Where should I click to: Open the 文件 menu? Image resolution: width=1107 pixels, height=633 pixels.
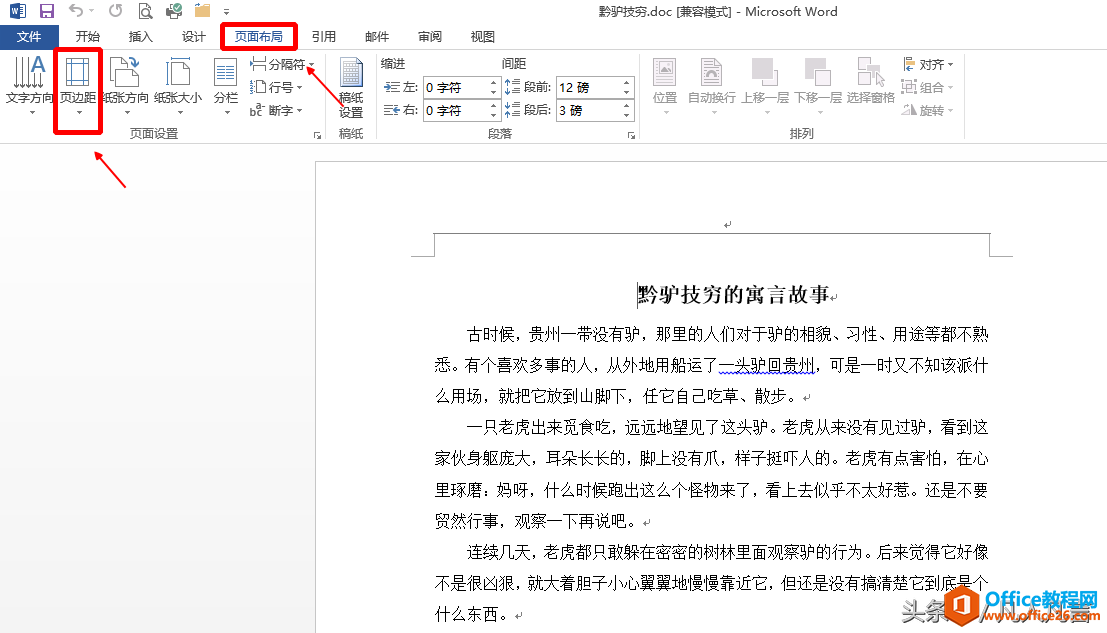pyautogui.click(x=29, y=37)
